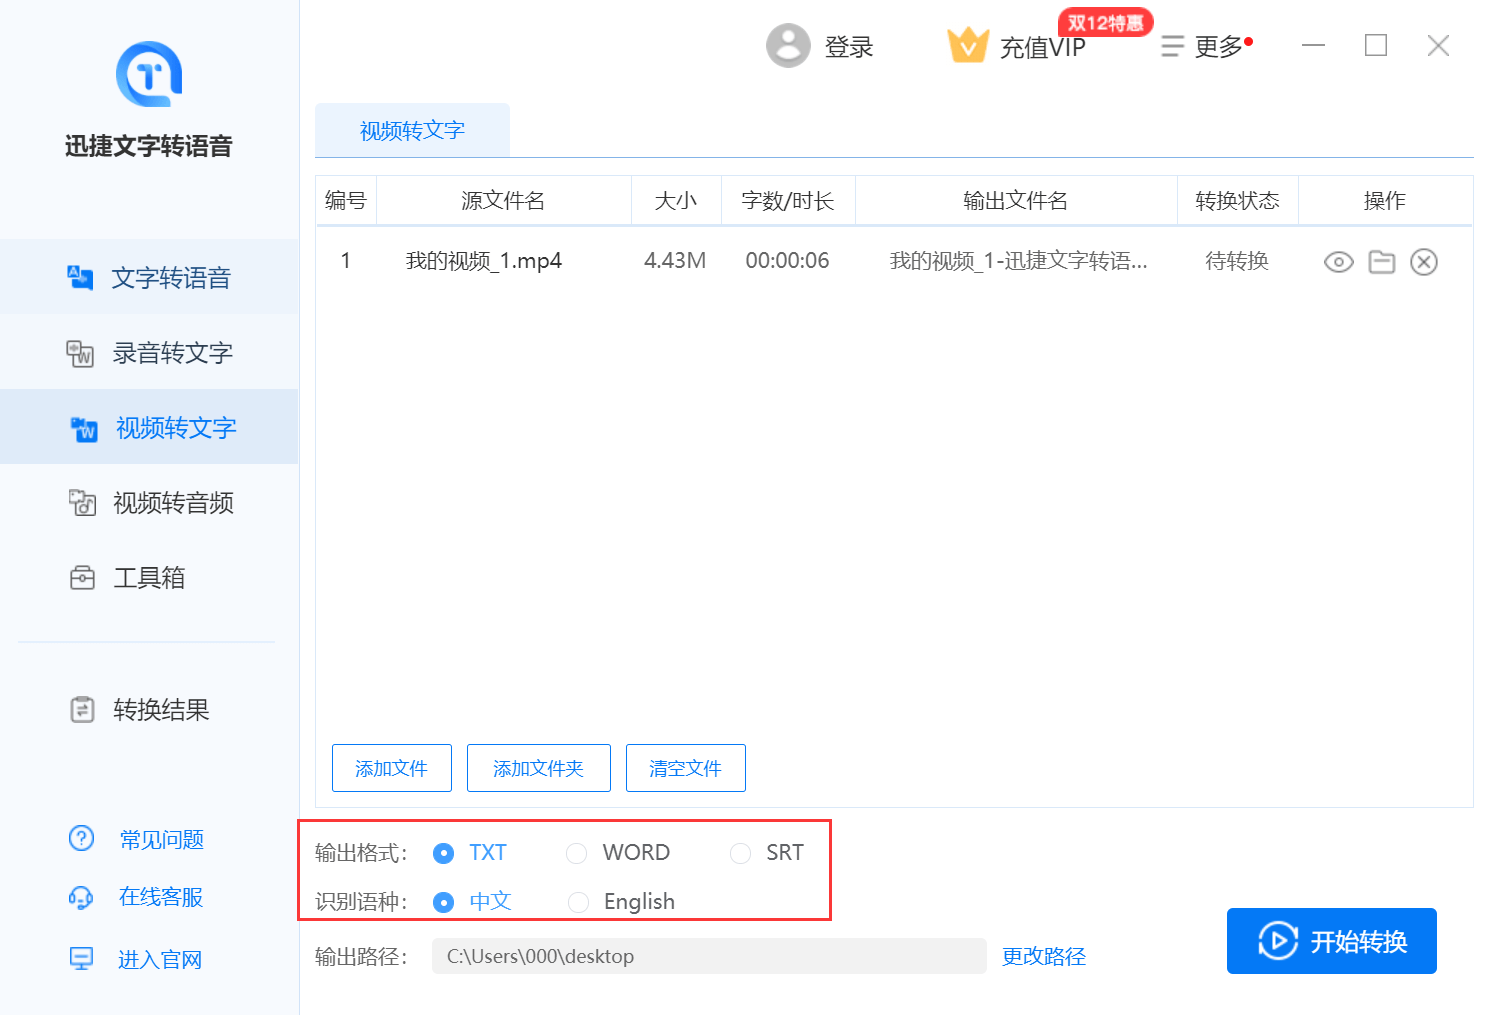Click 添加文件 to add files
The image size is (1495, 1015).
point(391,768)
